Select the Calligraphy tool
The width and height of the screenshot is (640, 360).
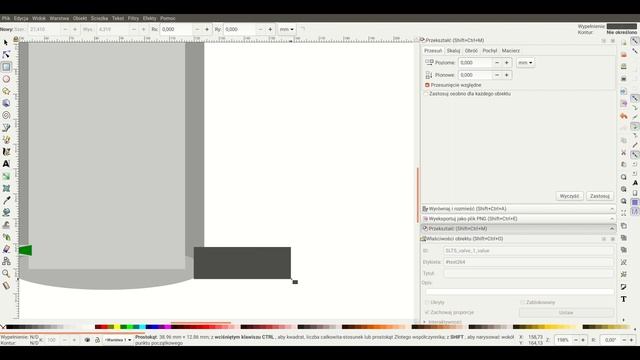6,152
